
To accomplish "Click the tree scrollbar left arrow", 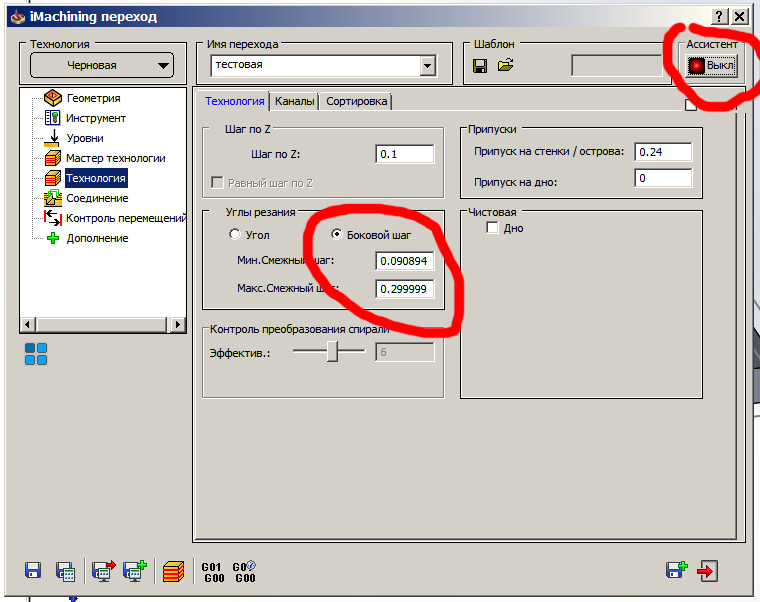I will coord(28,324).
